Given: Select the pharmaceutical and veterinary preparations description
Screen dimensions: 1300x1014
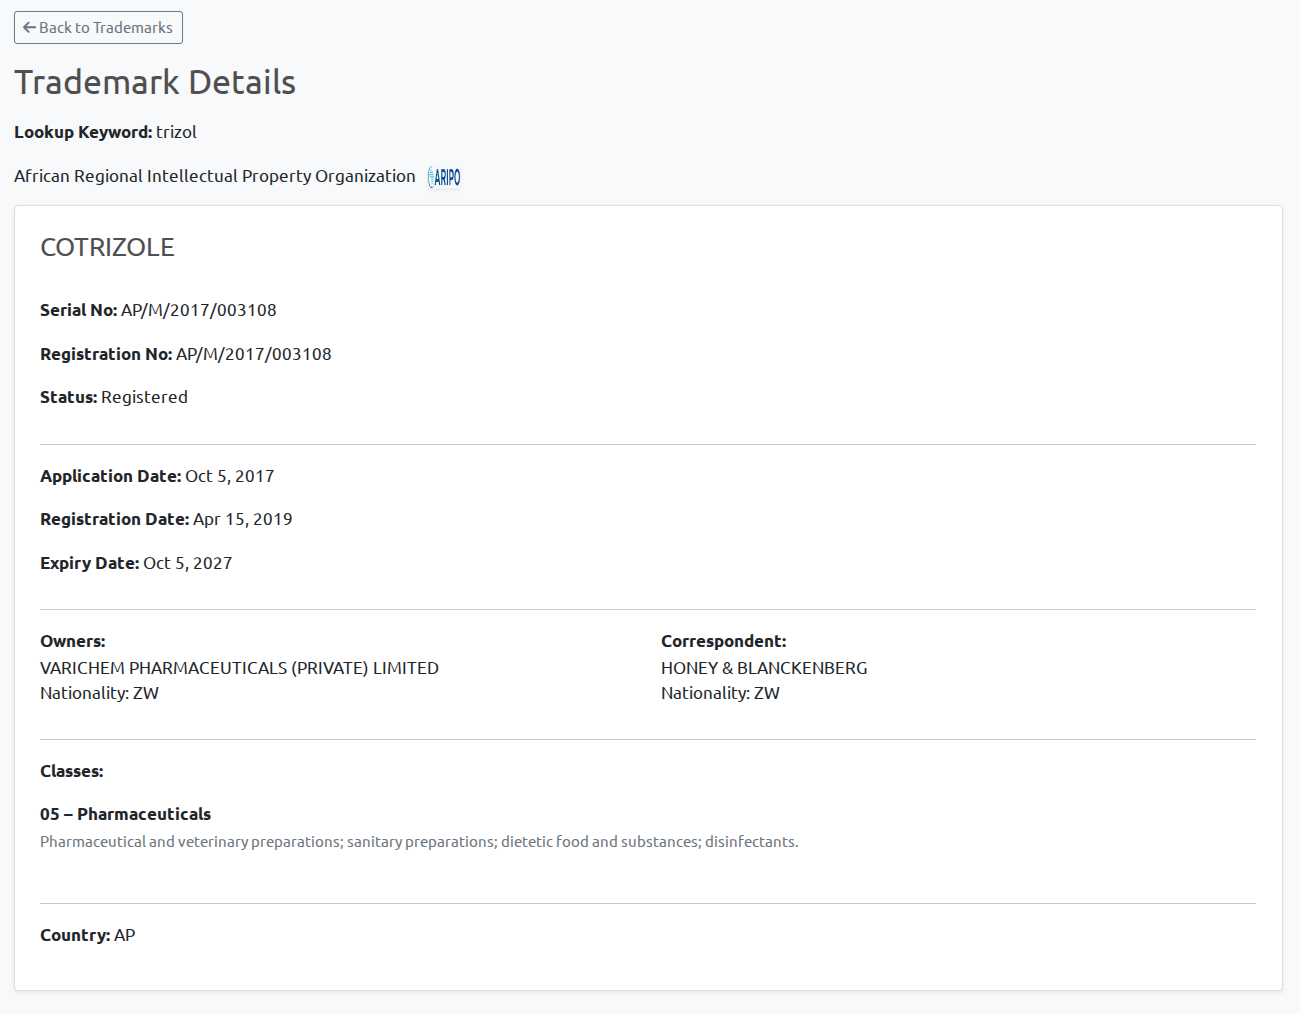Looking at the screenshot, I should point(419,842).
